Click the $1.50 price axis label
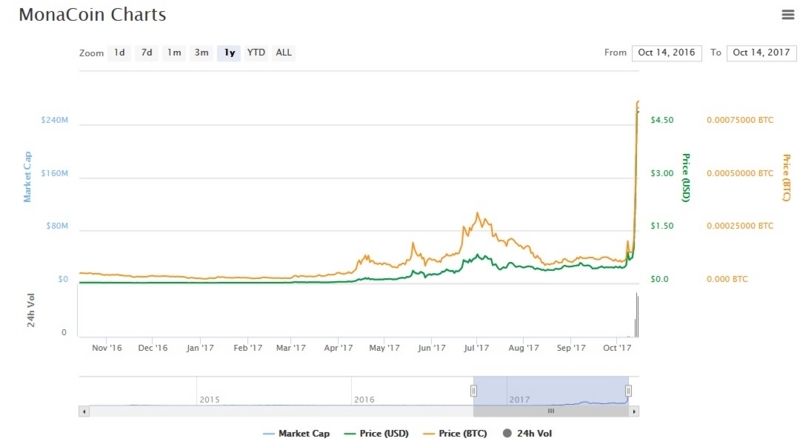The width and height of the screenshot is (800, 444). 662,226
